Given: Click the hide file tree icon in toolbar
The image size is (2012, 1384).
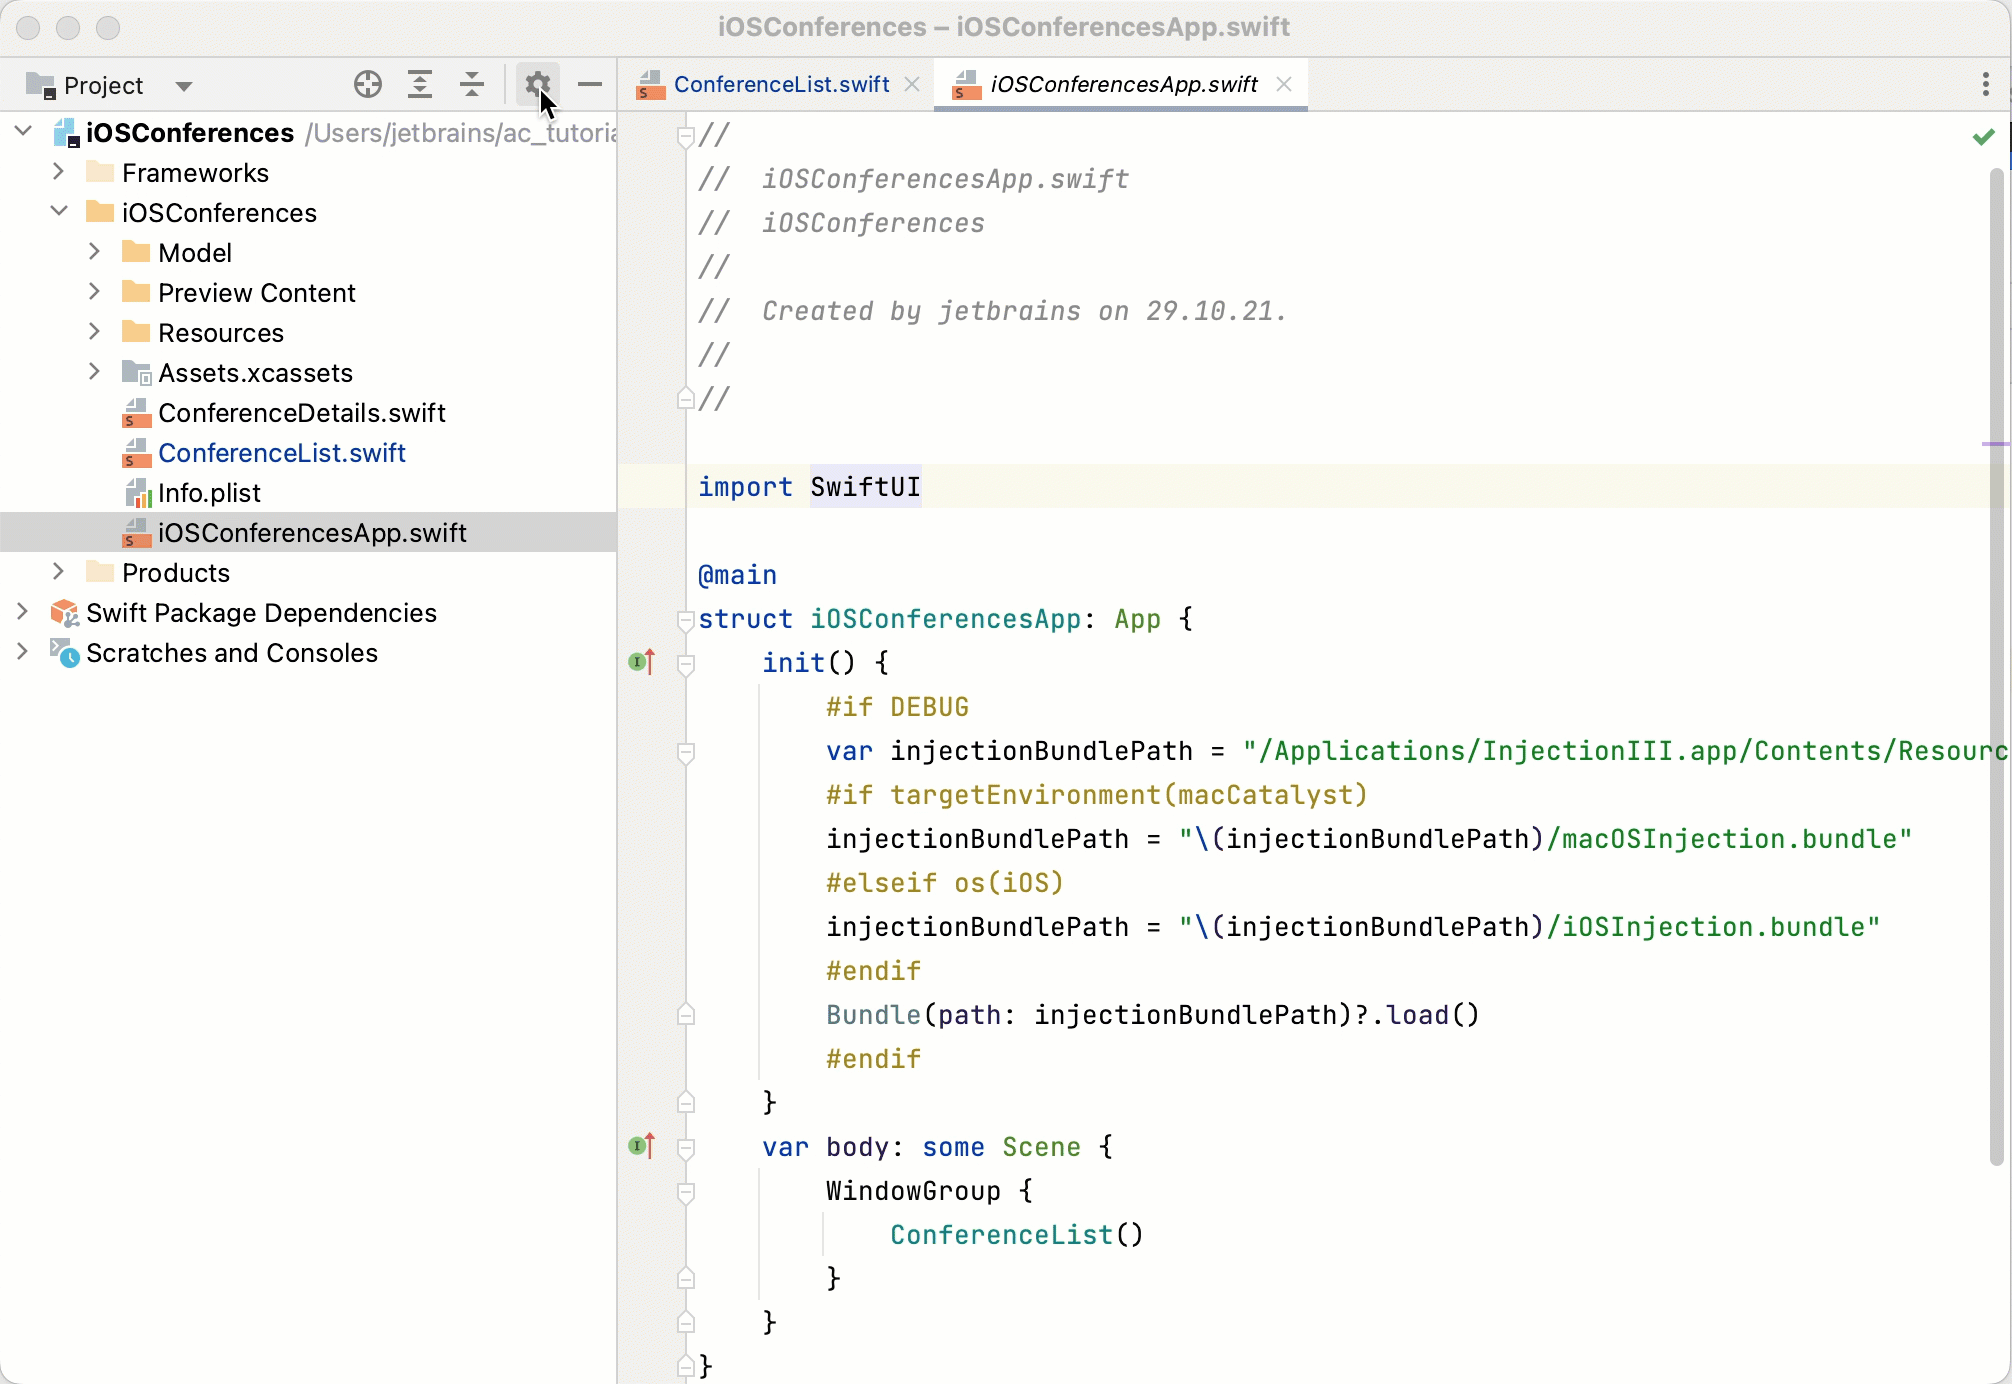Looking at the screenshot, I should (590, 84).
